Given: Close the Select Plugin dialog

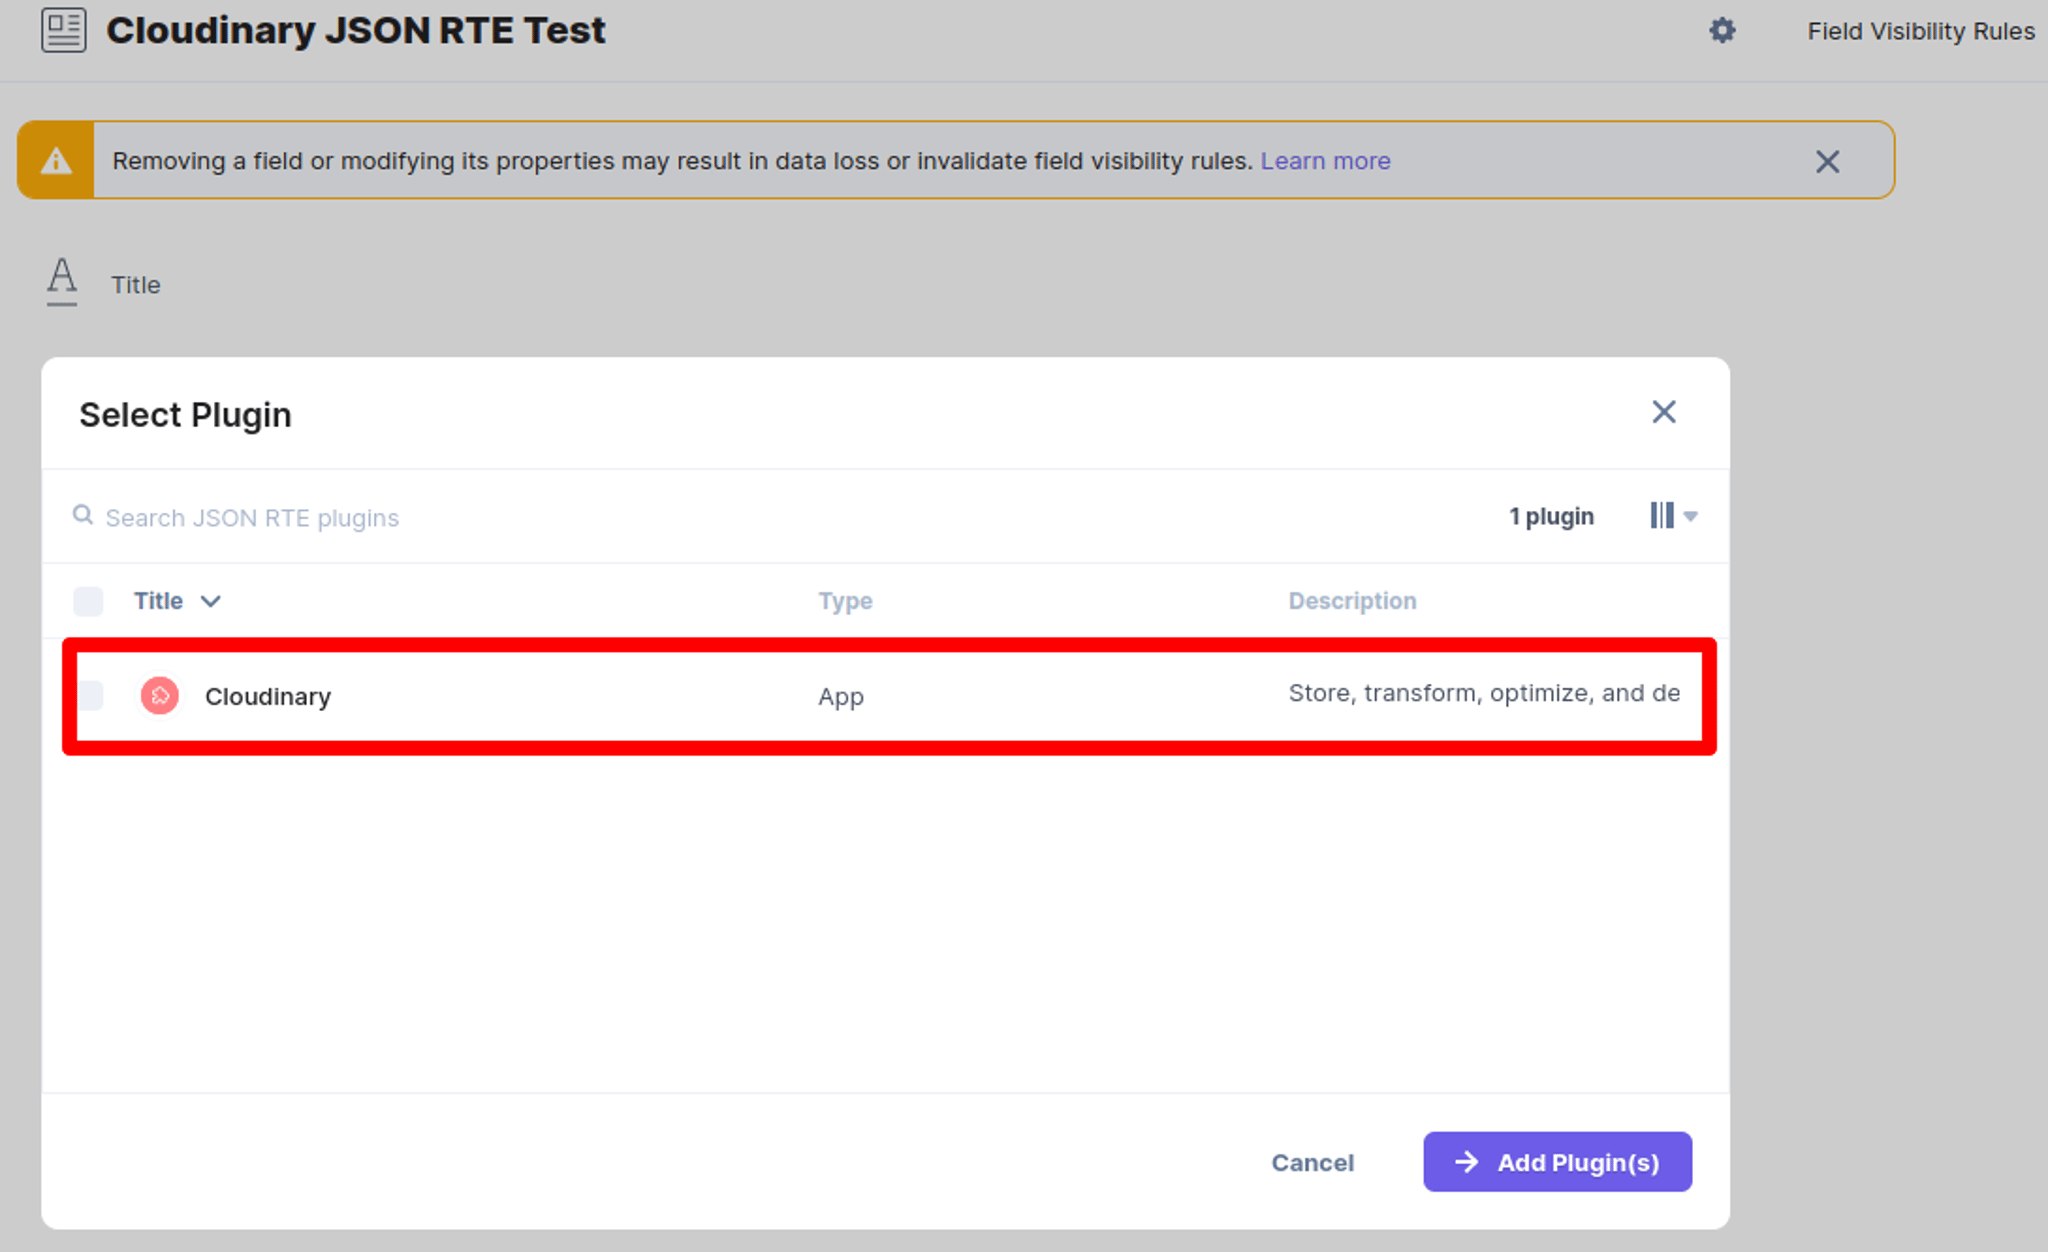Looking at the screenshot, I should point(1663,412).
